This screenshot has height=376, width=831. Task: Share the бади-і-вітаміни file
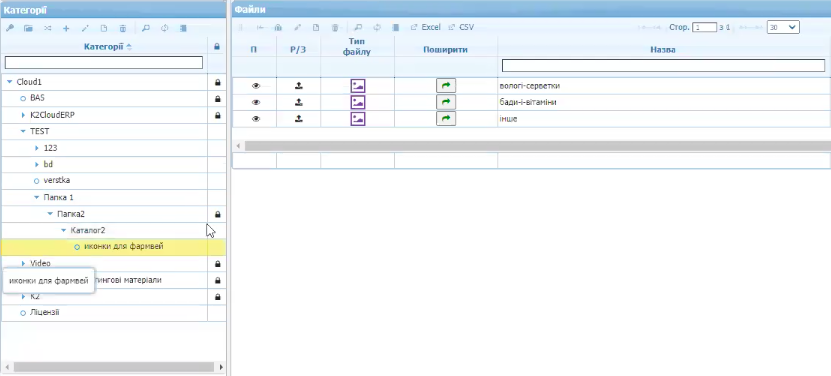click(446, 102)
